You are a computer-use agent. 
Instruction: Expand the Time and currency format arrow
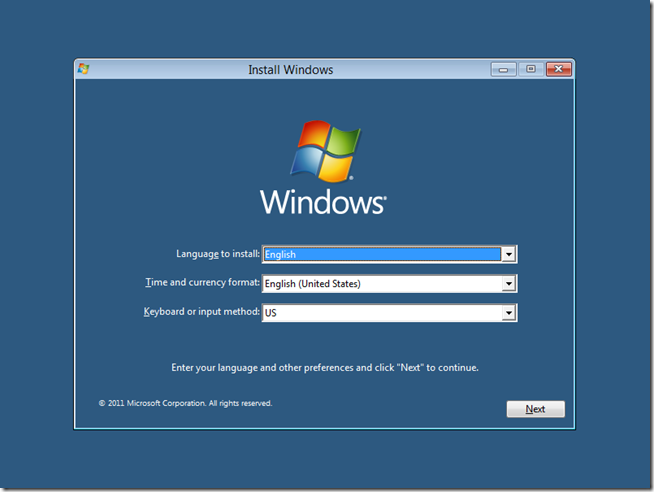(508, 284)
